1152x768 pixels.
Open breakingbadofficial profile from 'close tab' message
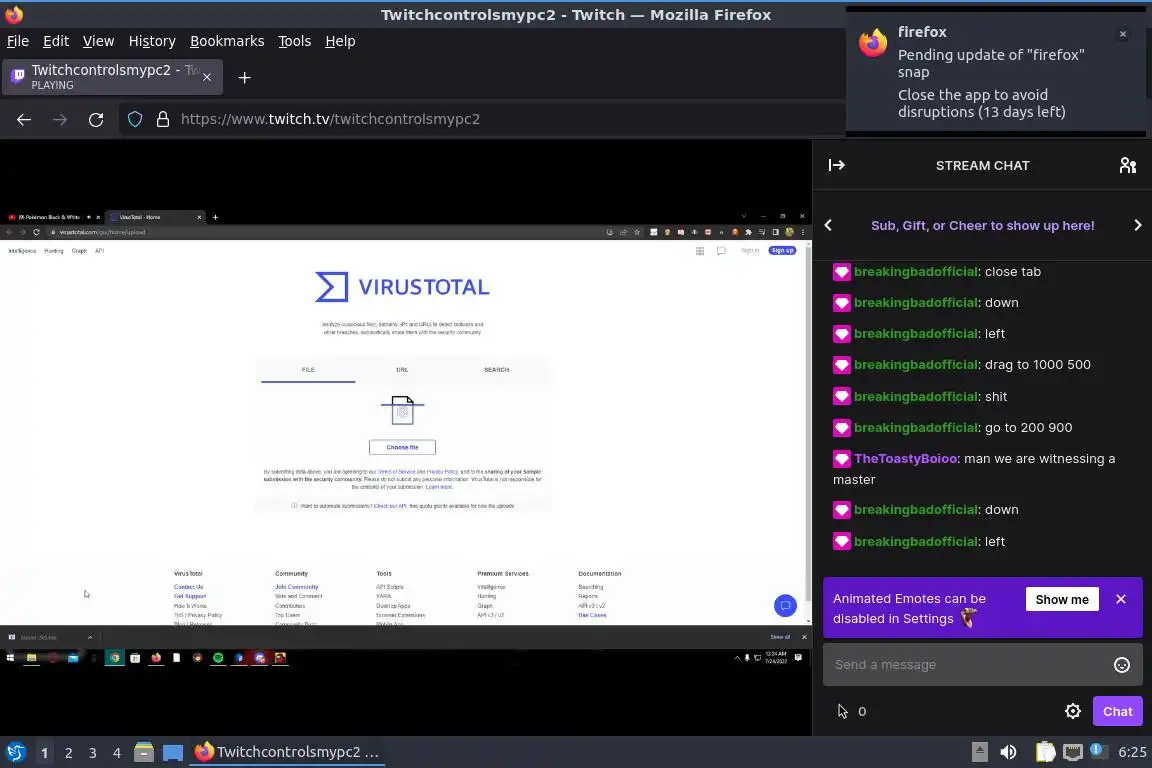(916, 272)
